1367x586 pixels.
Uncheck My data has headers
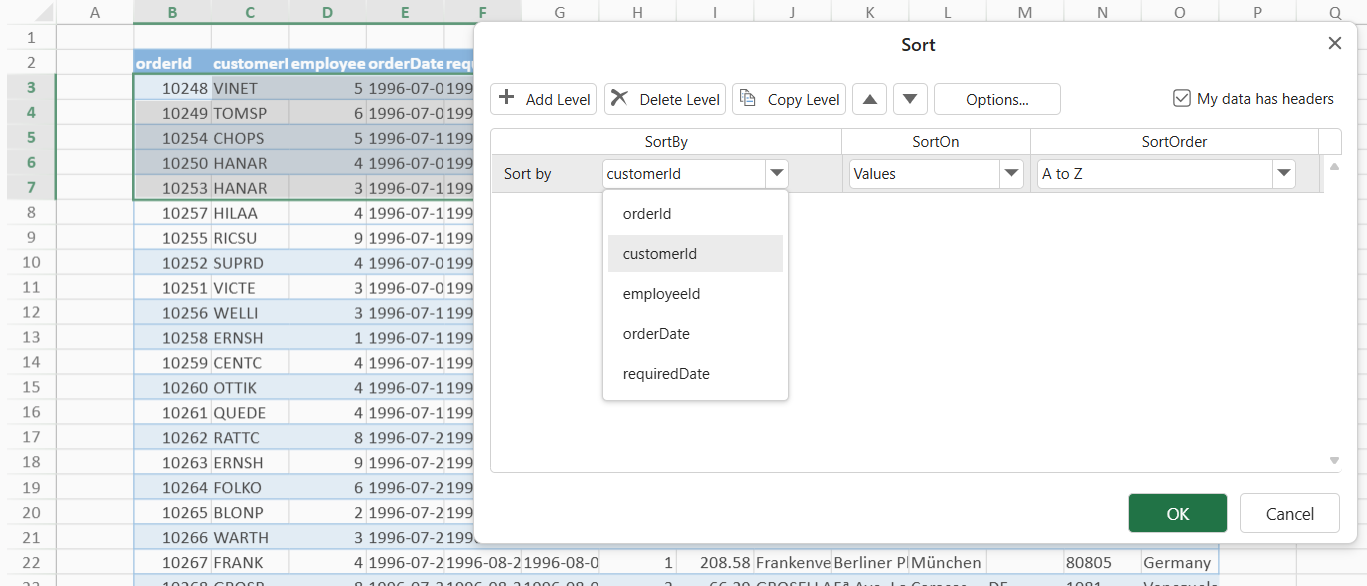[1182, 98]
